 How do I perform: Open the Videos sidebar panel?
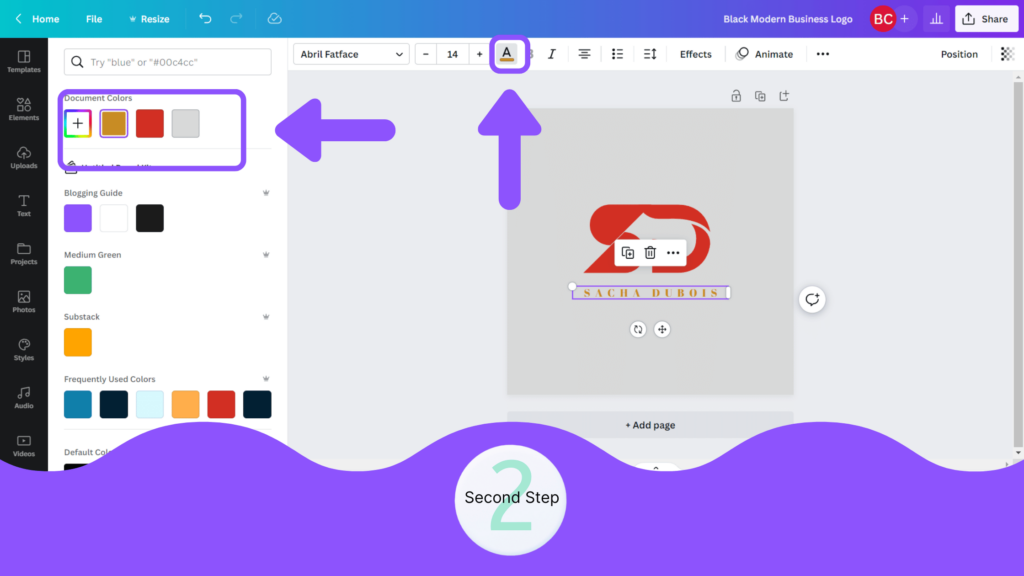24,445
